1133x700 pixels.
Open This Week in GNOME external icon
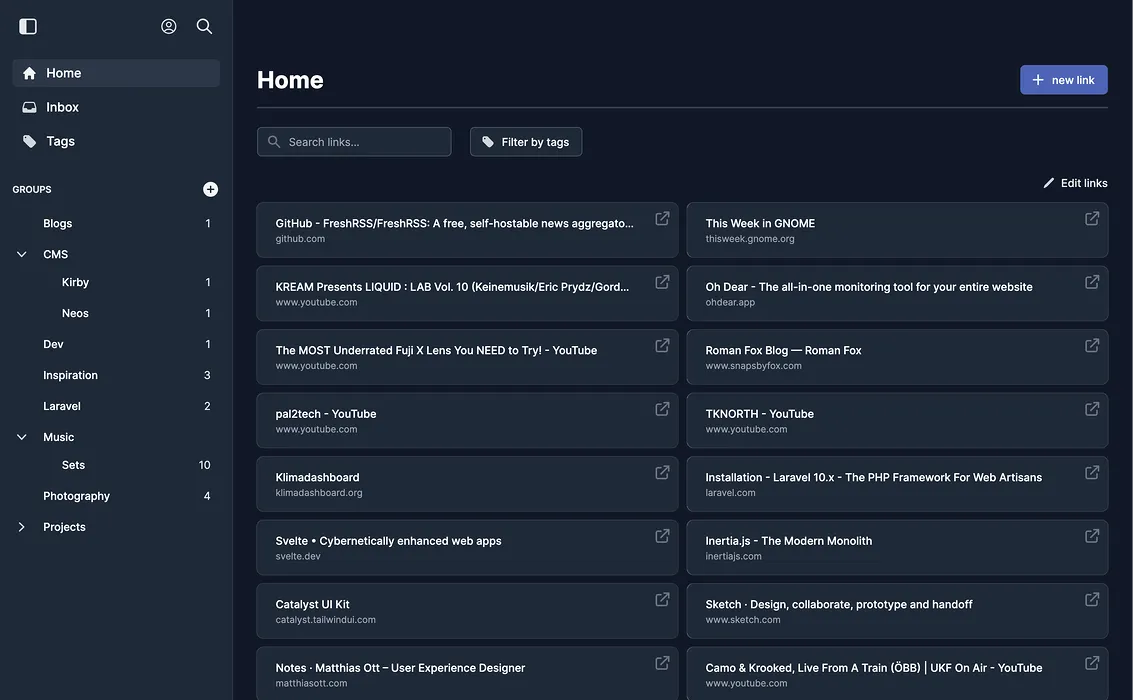[x=1092, y=219]
